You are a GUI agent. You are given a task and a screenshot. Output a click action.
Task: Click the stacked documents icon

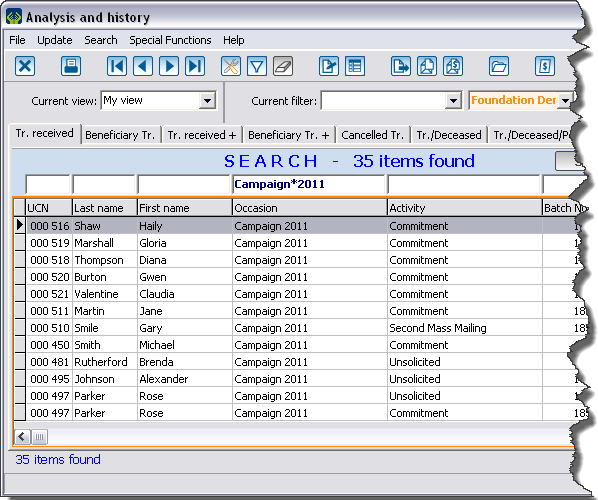(427, 66)
